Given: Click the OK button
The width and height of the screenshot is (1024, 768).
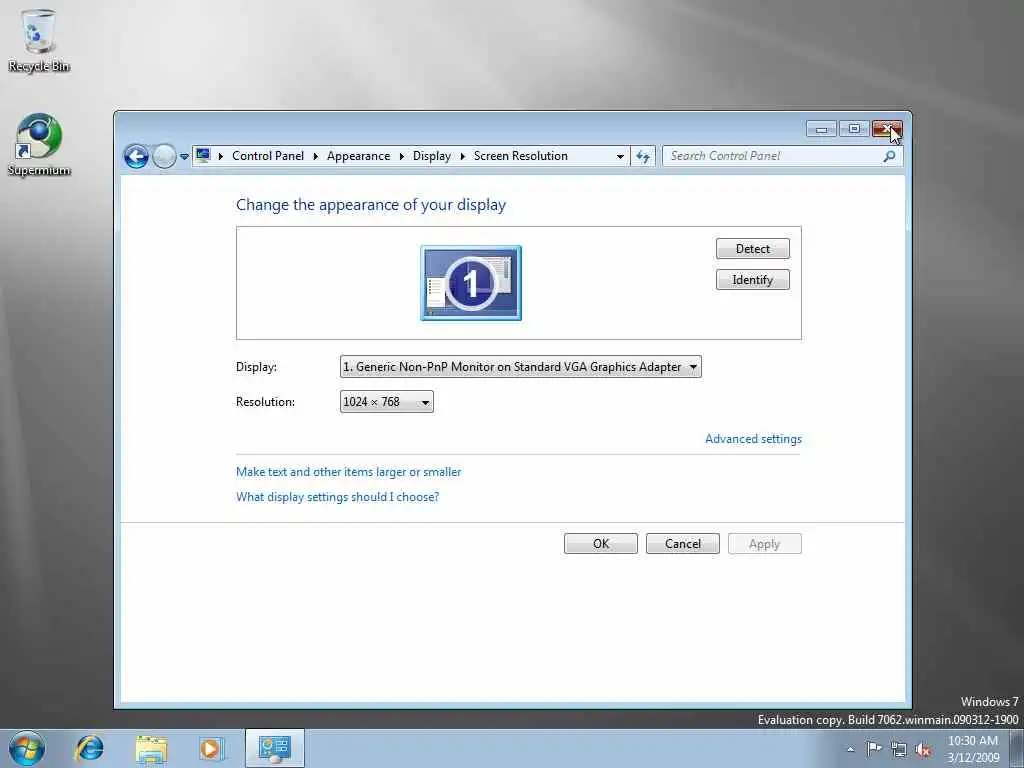Looking at the screenshot, I should click(x=601, y=543).
